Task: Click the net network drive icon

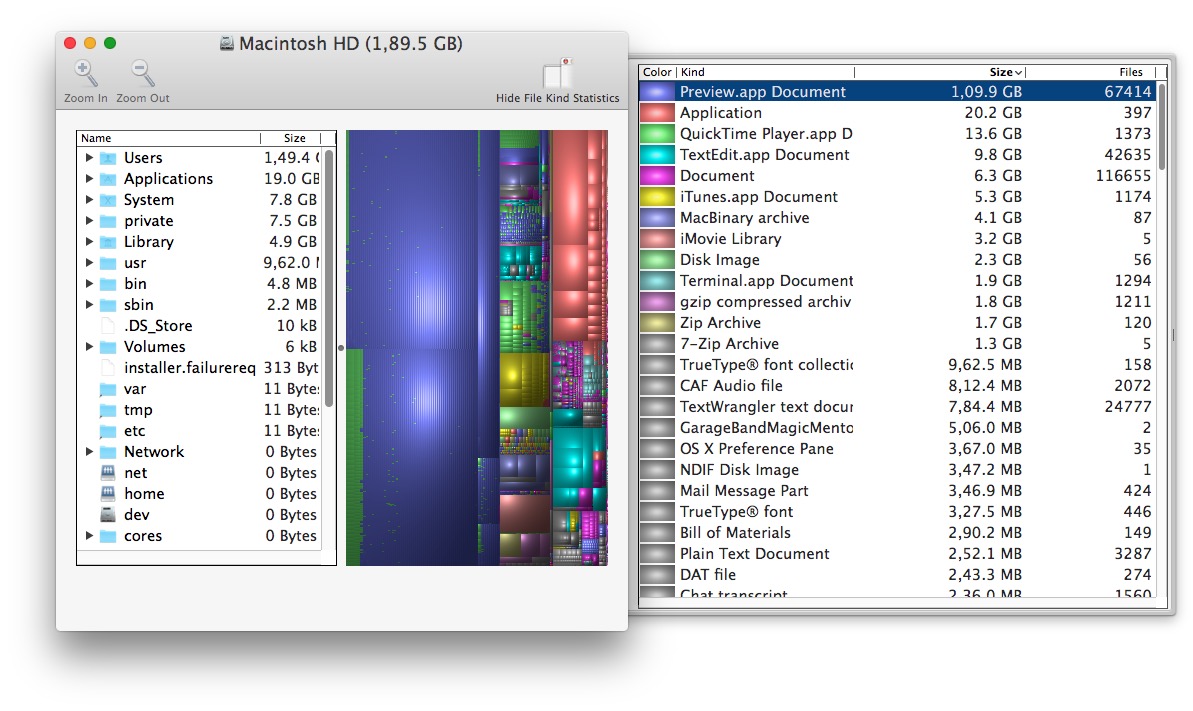Action: 108,473
